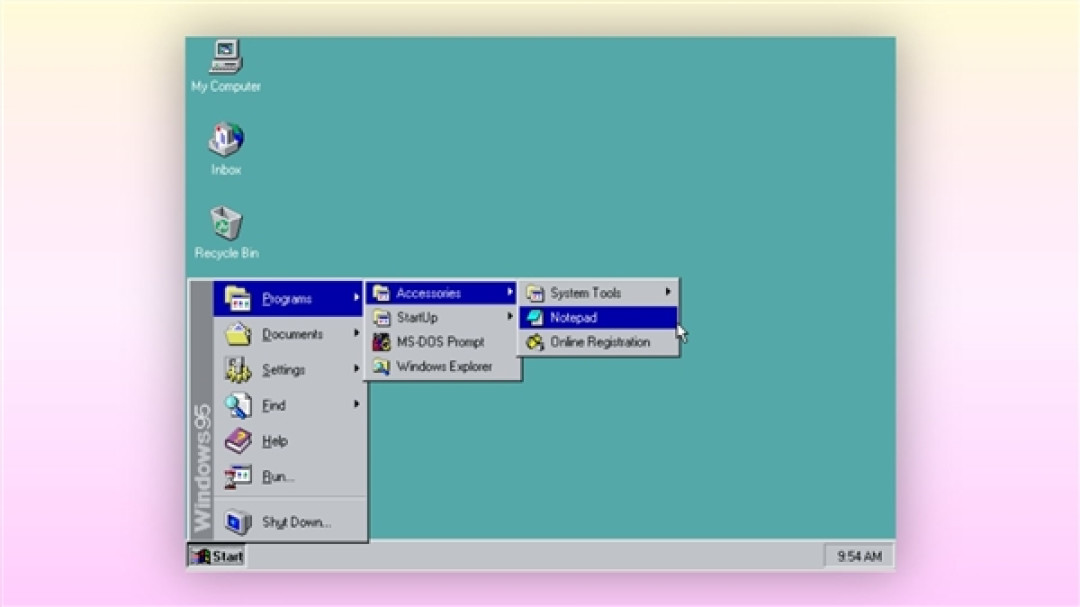Expand the StartUp submenu arrow

pyautogui.click(x=510, y=316)
